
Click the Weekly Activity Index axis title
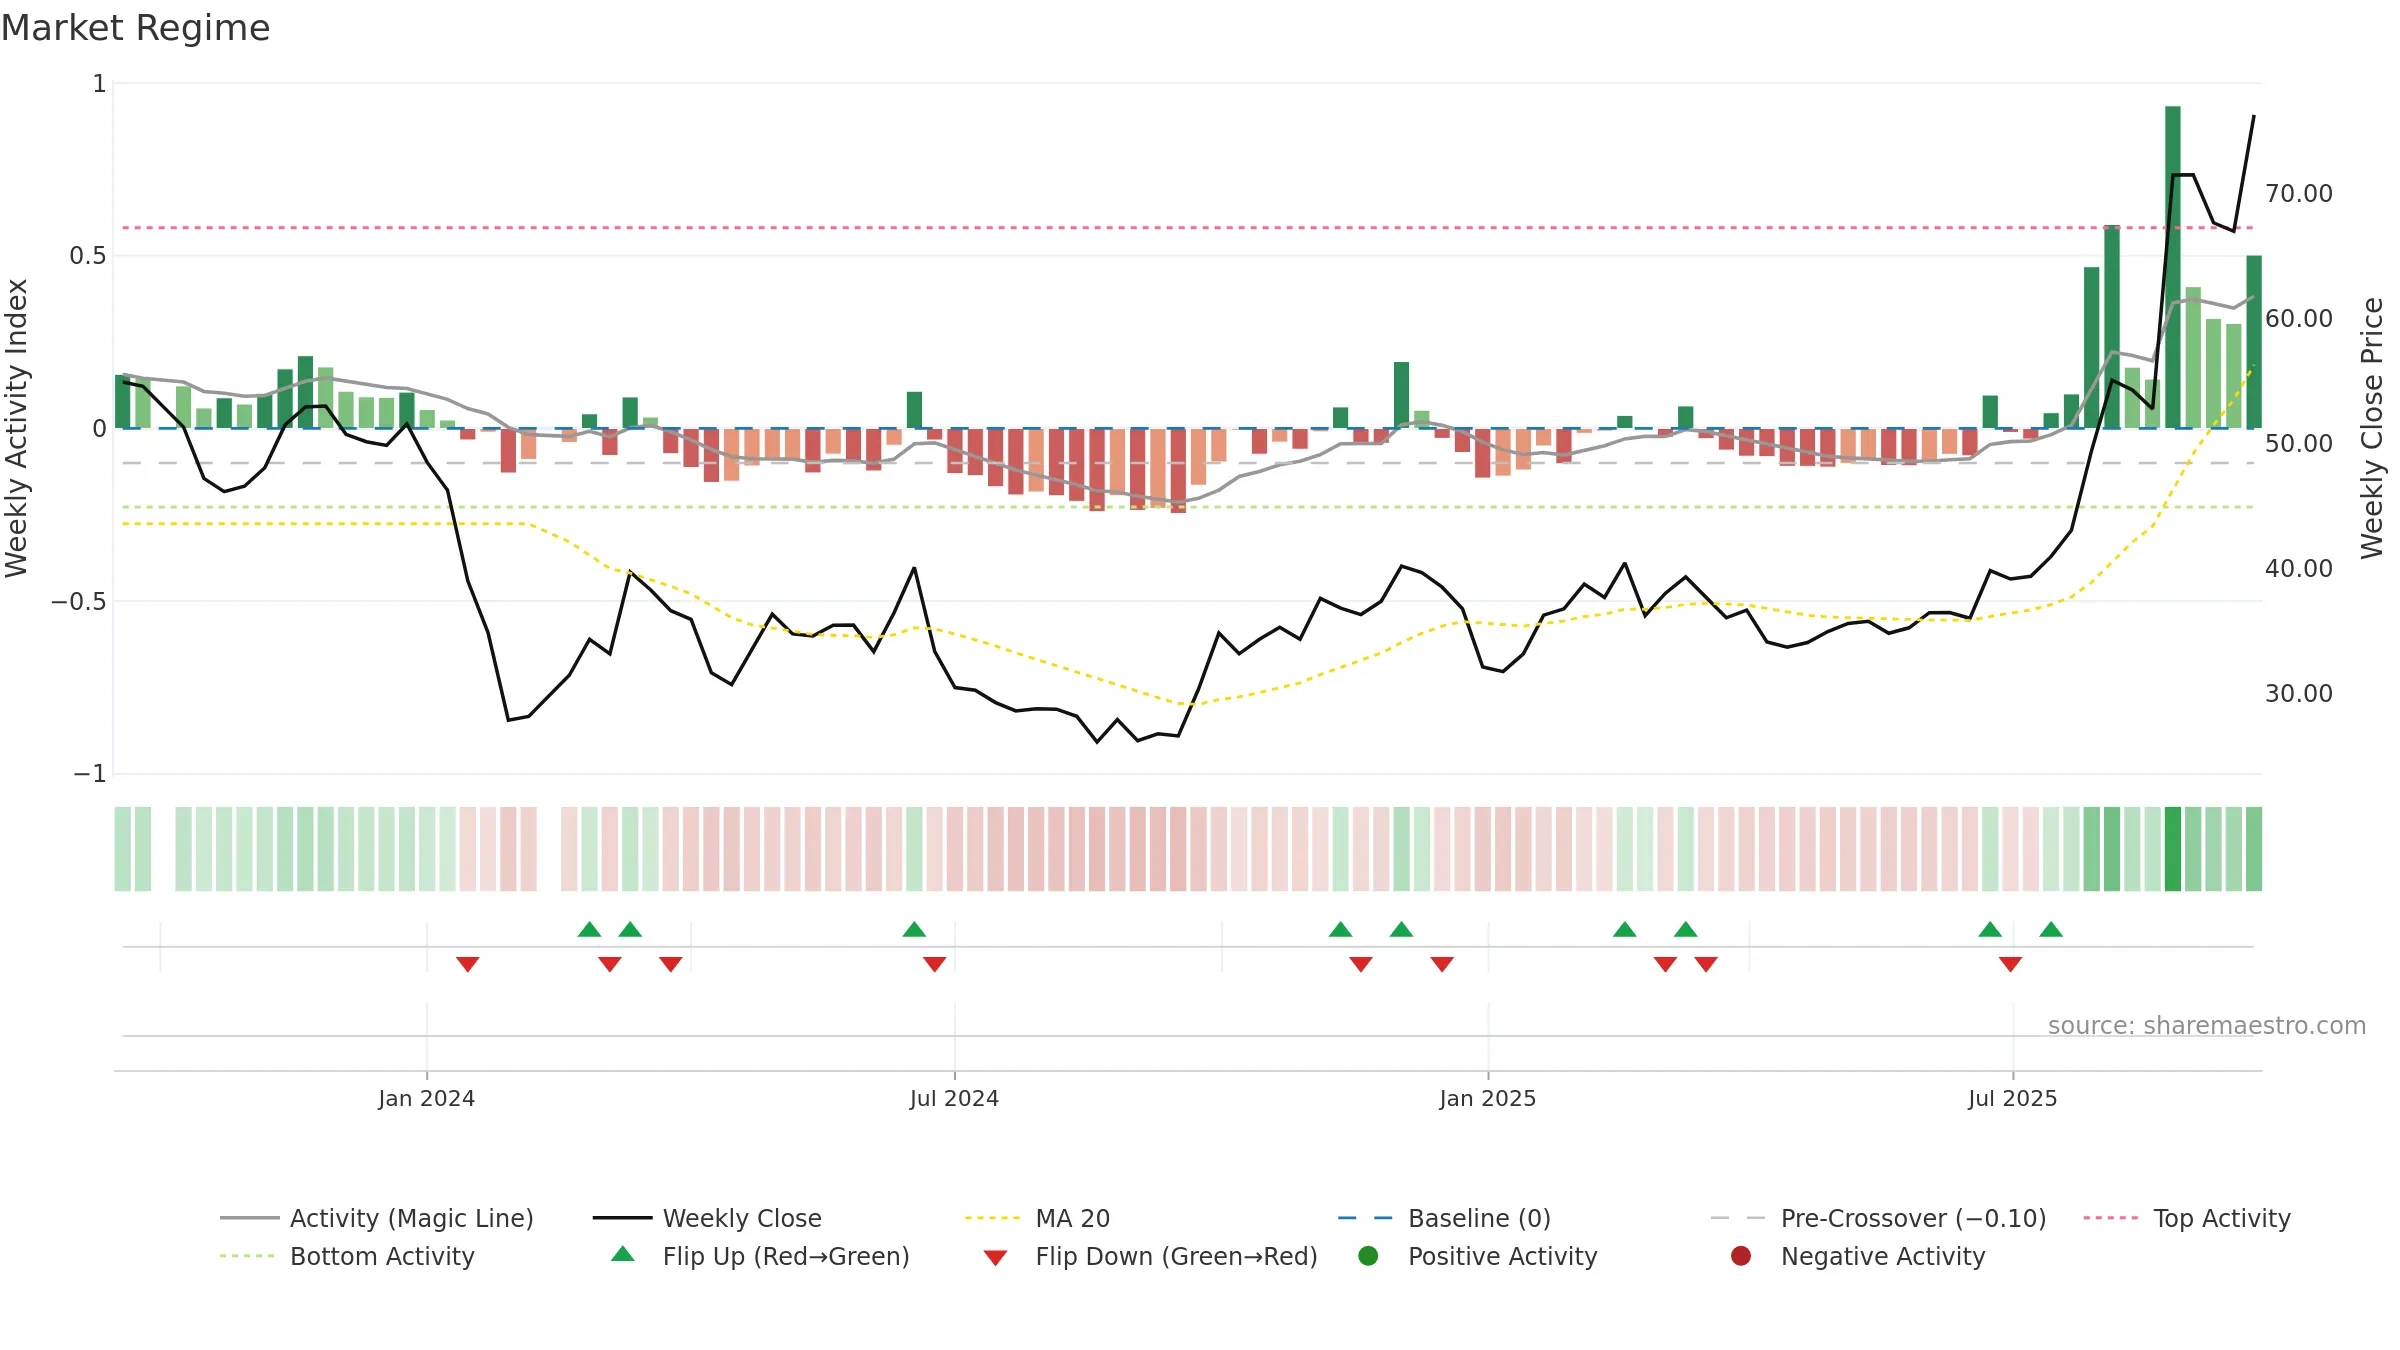coord(17,428)
